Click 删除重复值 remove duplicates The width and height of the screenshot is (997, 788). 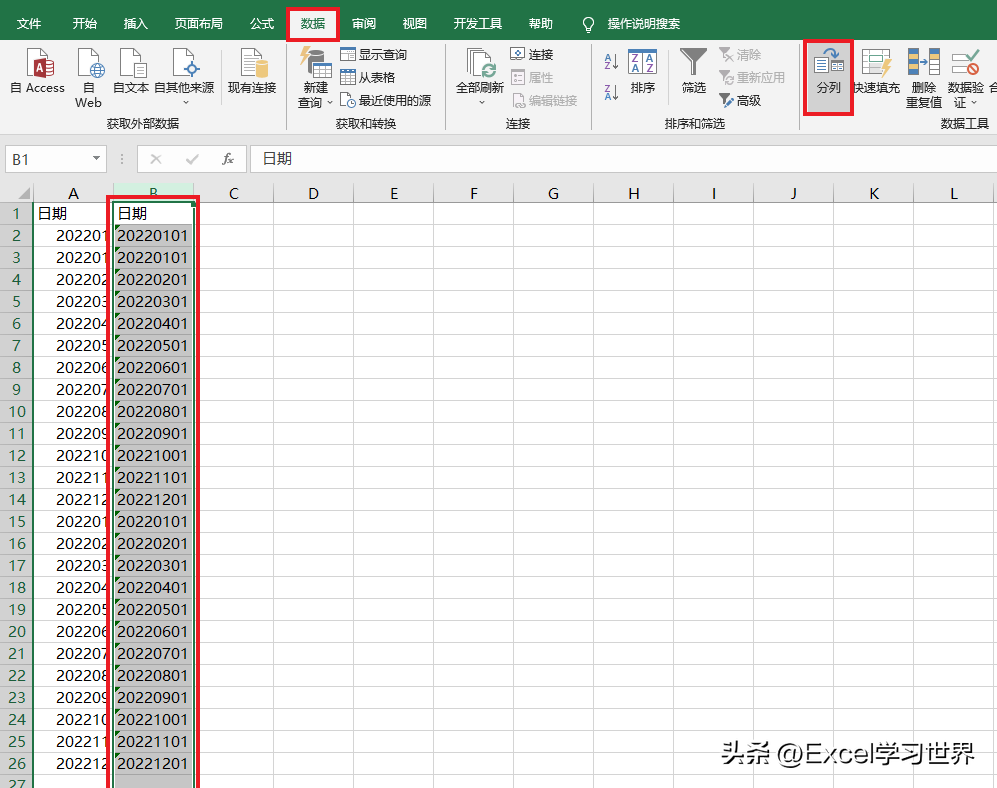[924, 78]
